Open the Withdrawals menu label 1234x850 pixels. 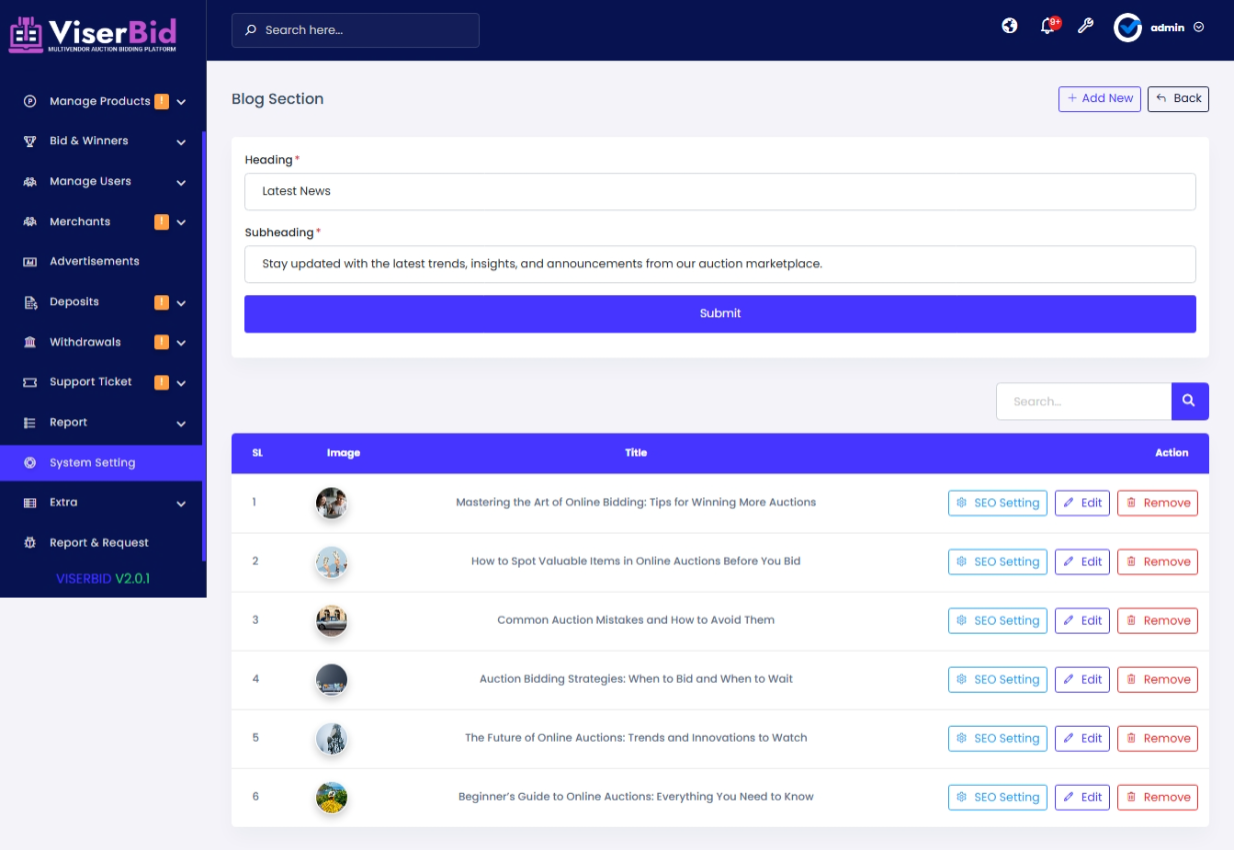point(85,342)
